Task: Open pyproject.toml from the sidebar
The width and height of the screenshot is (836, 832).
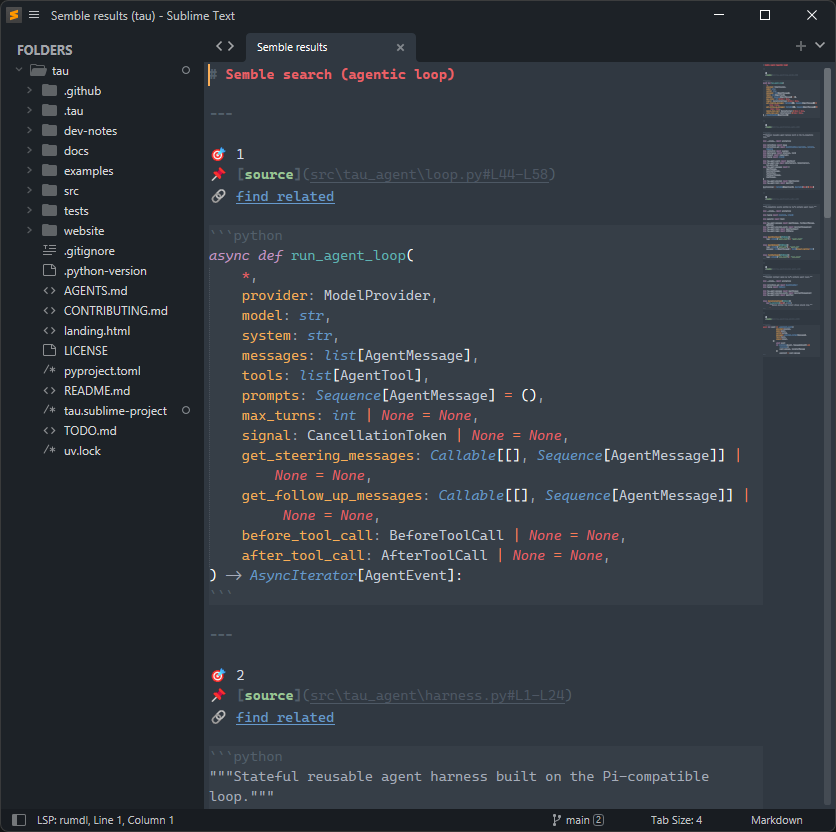Action: (102, 371)
